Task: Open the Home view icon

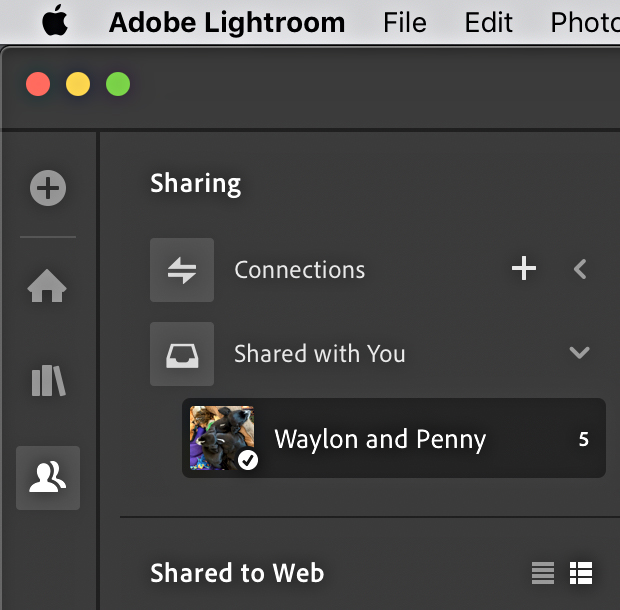Action: [47, 286]
